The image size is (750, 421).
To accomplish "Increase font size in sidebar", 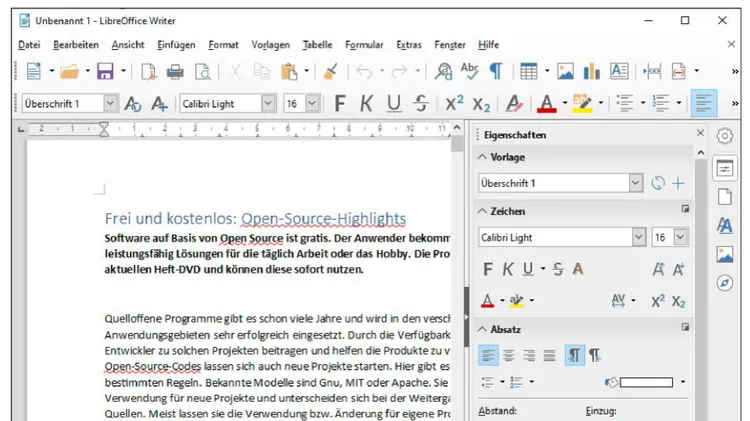I will point(658,269).
